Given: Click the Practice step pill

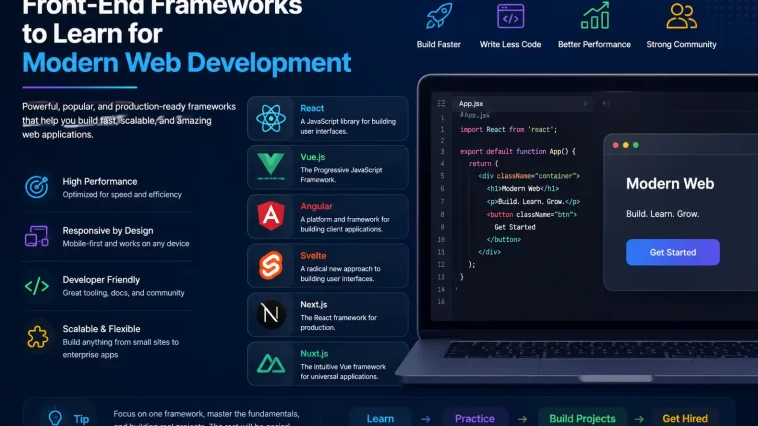Looking at the screenshot, I should click(475, 418).
